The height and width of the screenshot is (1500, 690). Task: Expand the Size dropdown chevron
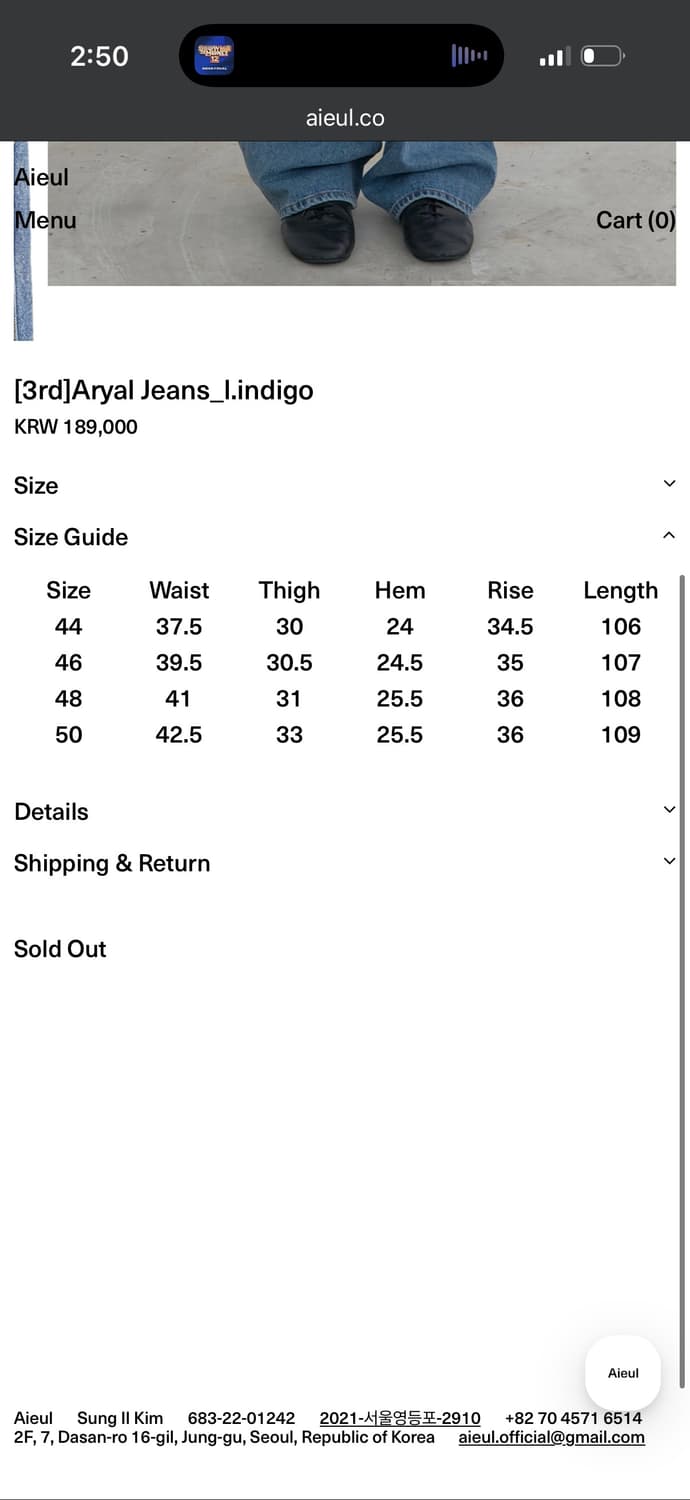669,484
